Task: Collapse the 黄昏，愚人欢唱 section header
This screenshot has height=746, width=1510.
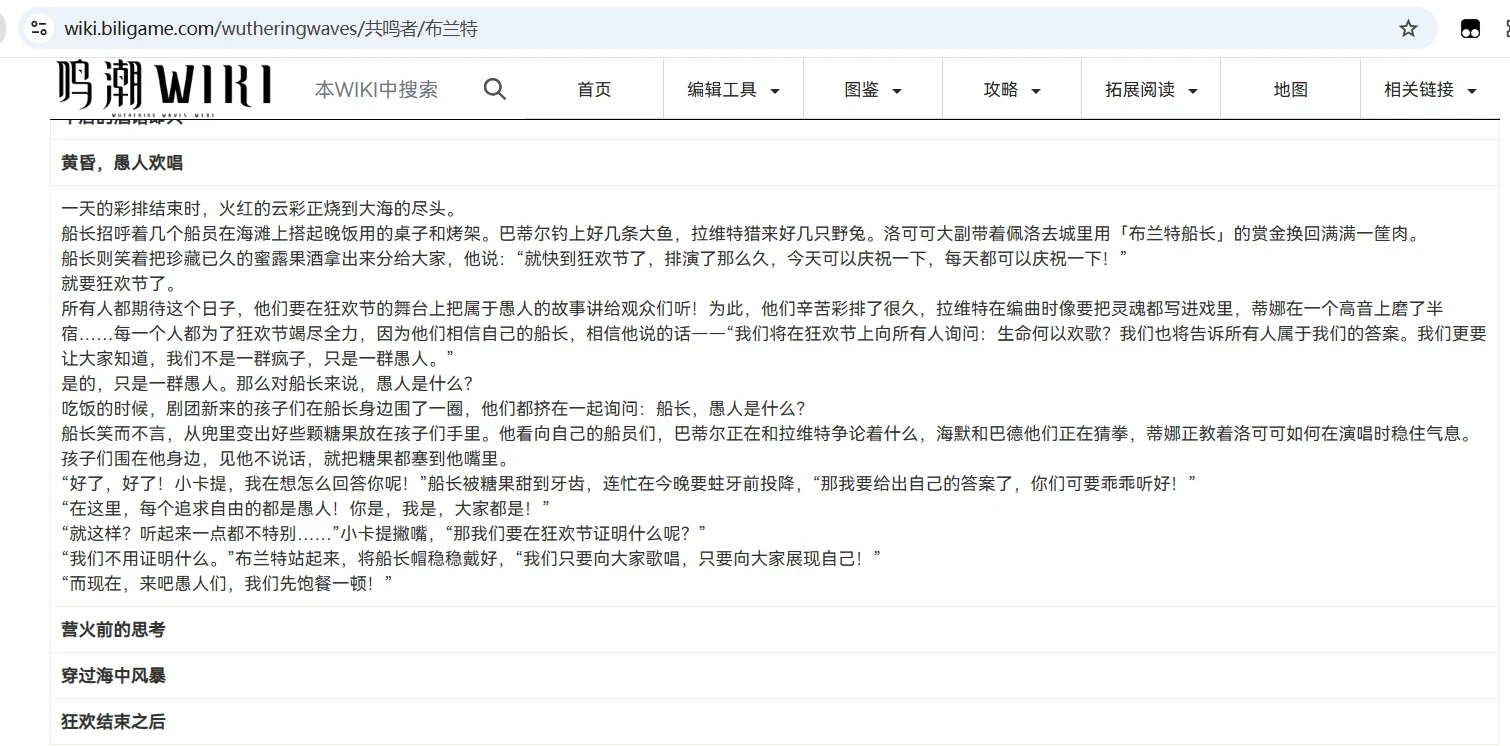Action: point(122,163)
